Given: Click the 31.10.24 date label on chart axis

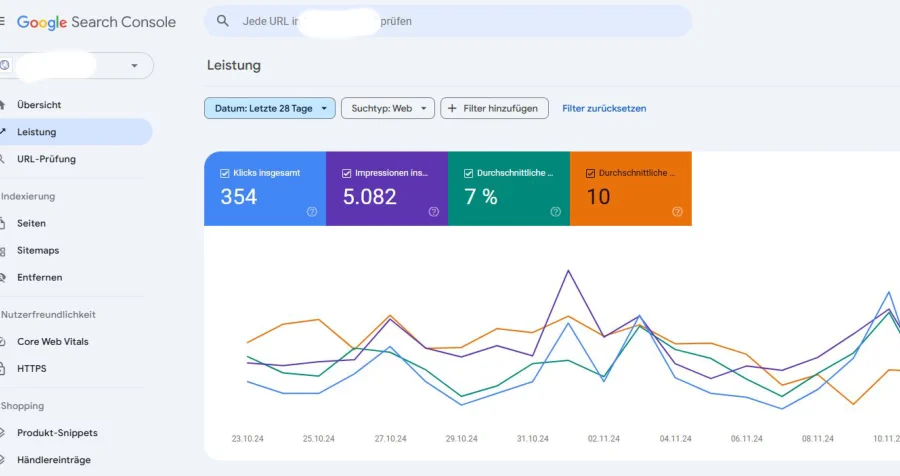Looking at the screenshot, I should 533,439.
